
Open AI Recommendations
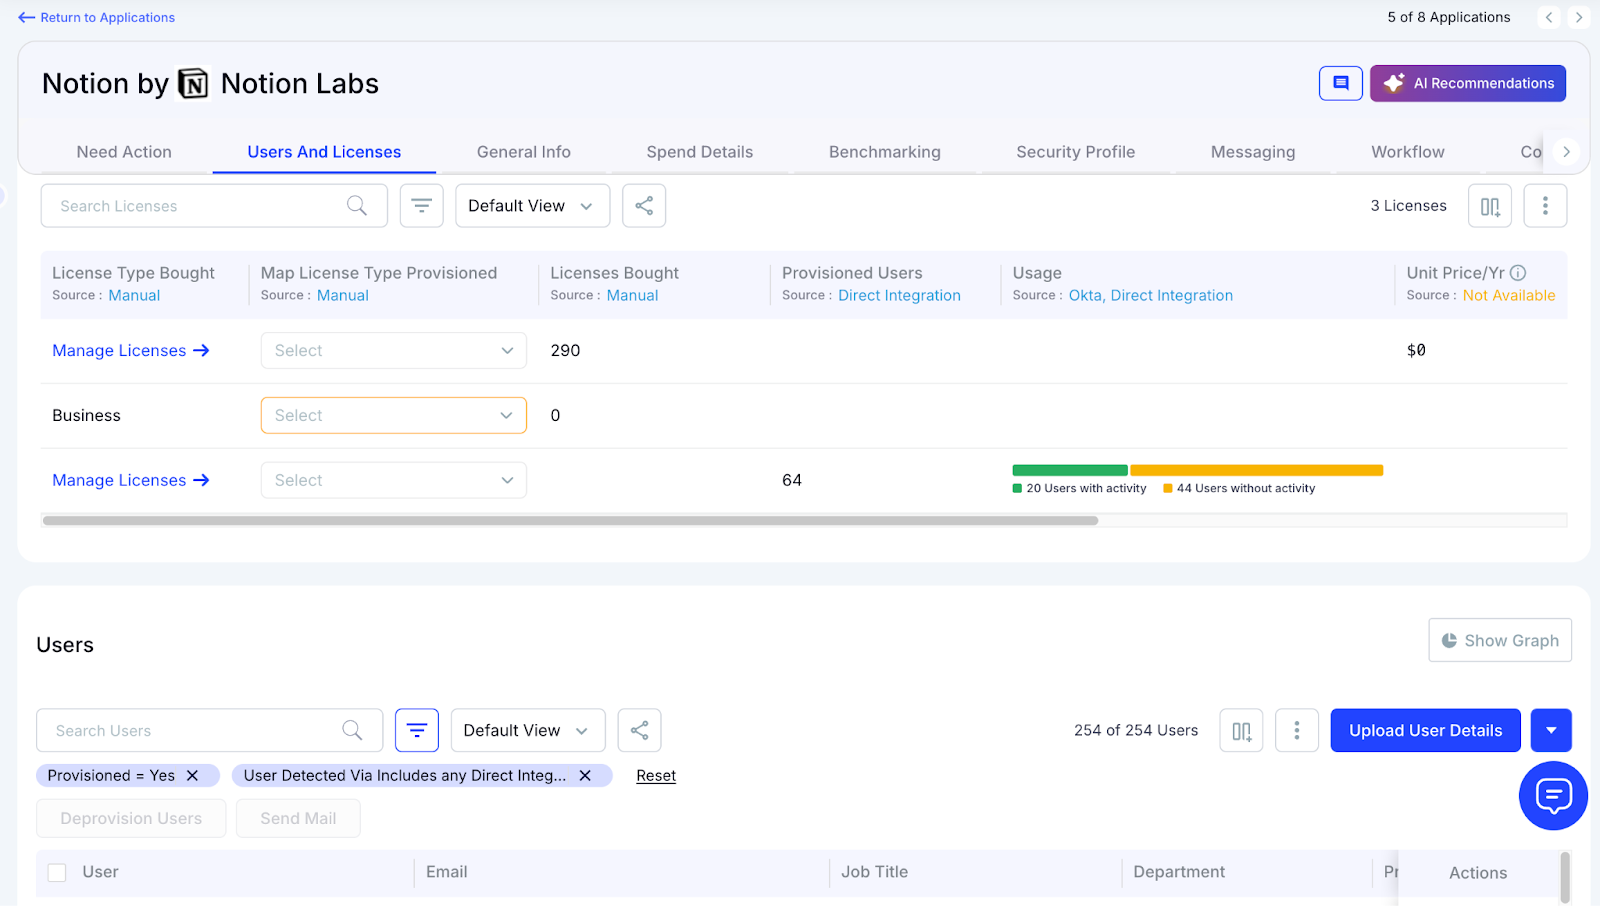1468,83
